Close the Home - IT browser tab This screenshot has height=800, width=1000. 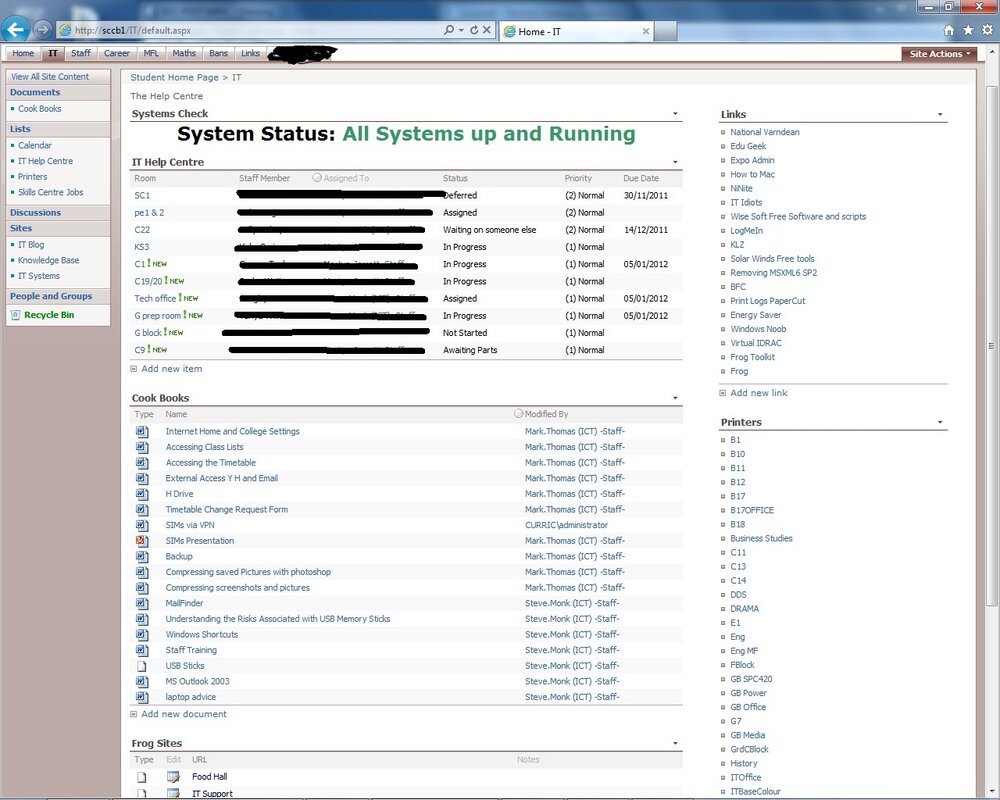(646, 31)
